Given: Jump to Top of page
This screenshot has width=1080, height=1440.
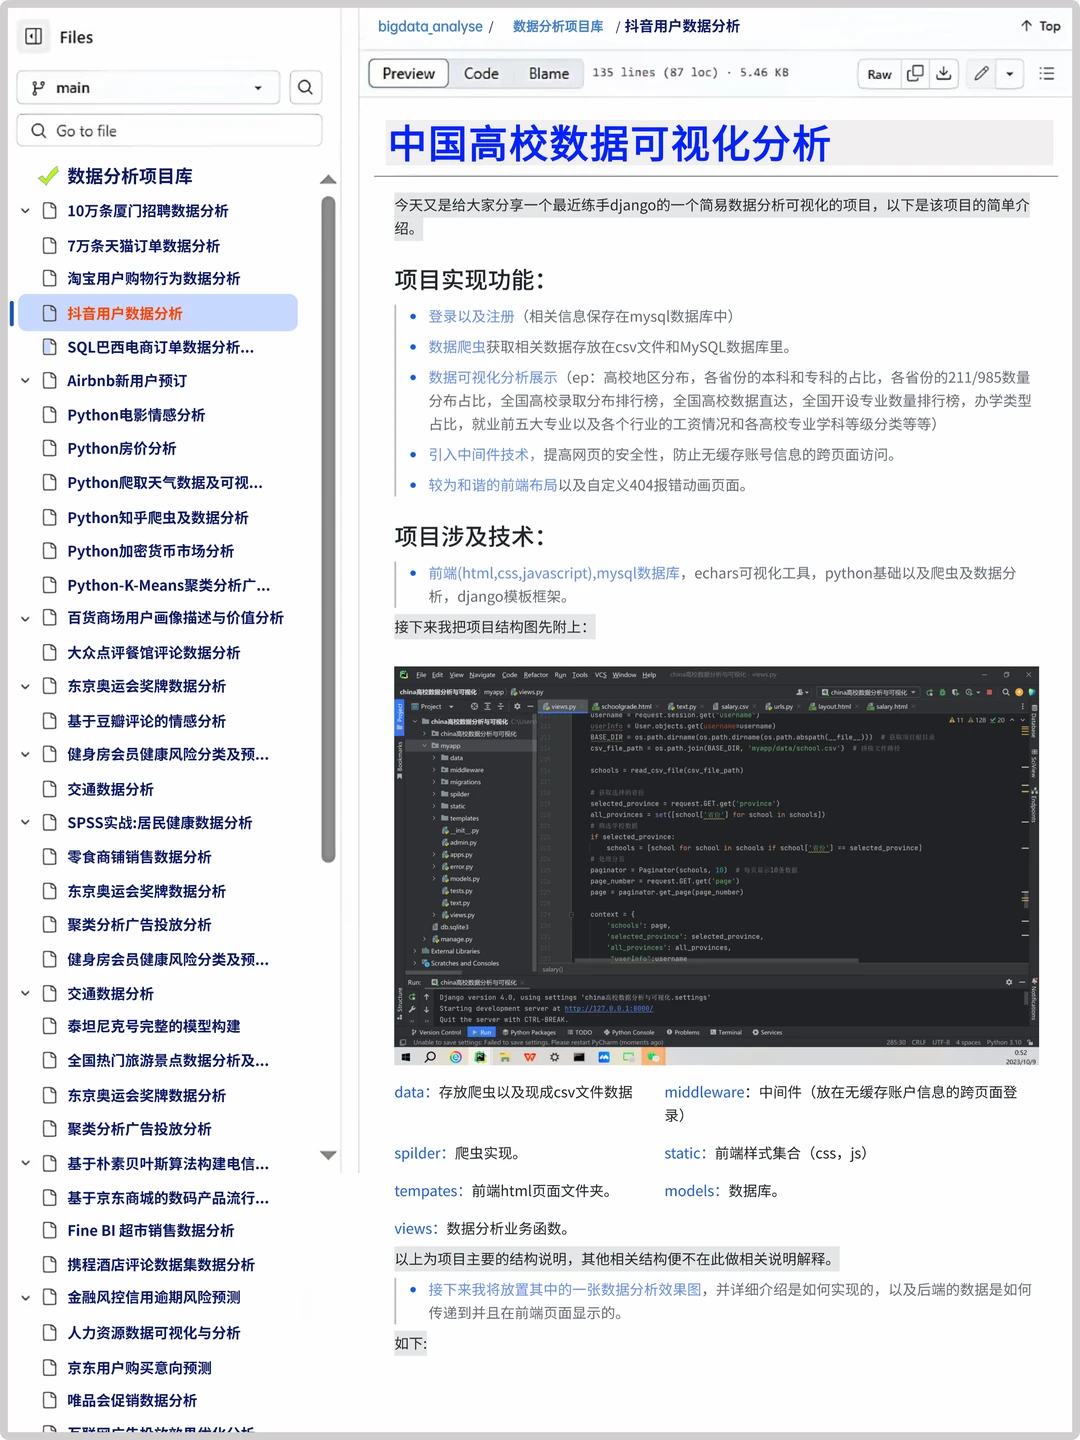Looking at the screenshot, I should coord(1040,26).
